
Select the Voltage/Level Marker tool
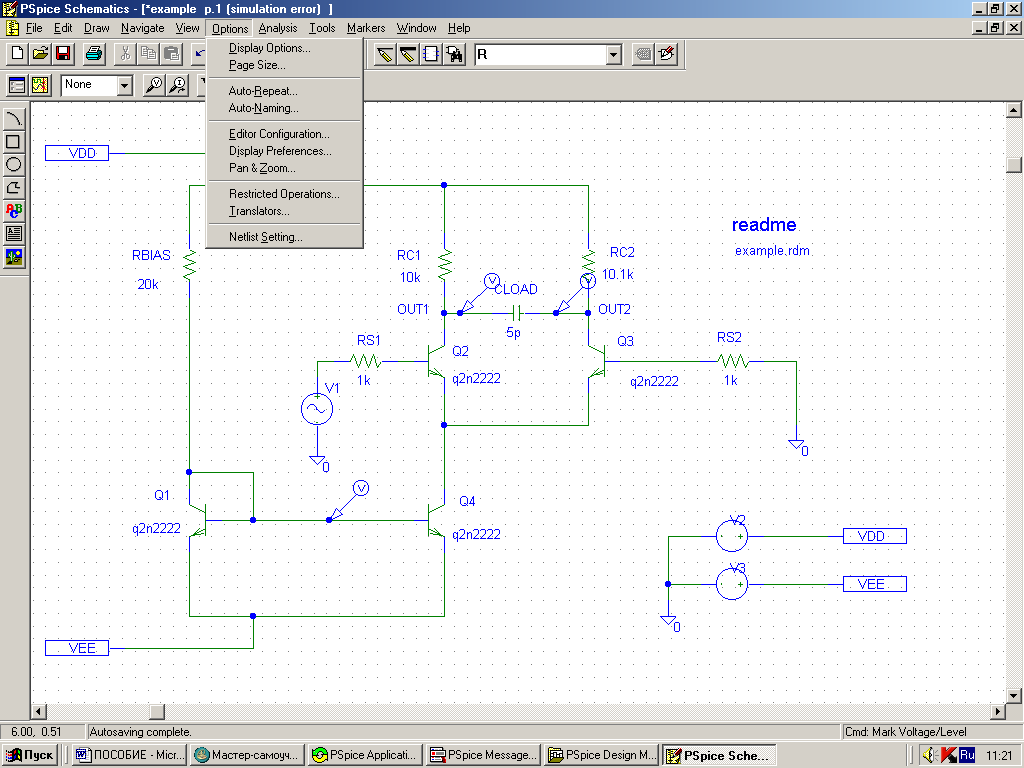pos(153,85)
